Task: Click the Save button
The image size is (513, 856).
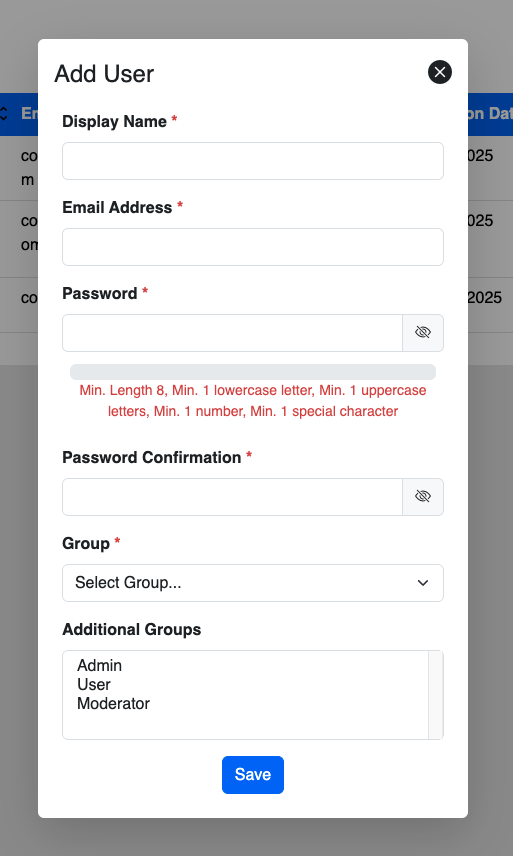Action: tap(253, 774)
